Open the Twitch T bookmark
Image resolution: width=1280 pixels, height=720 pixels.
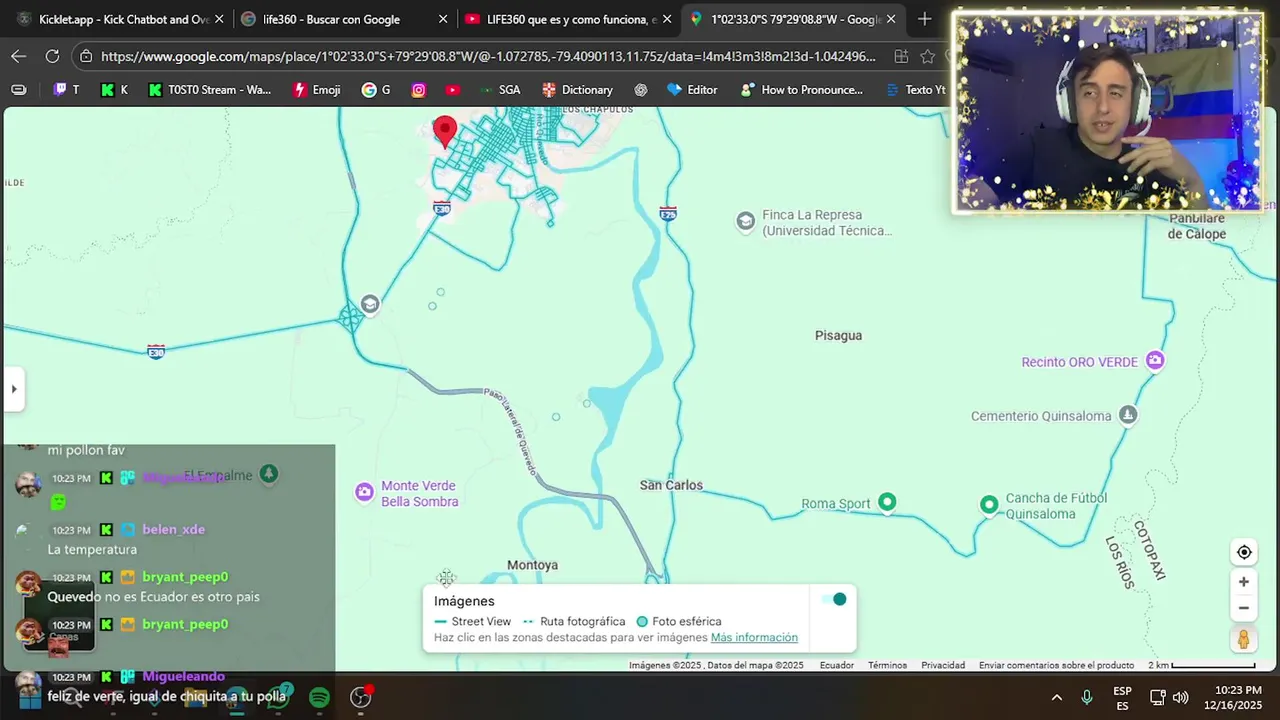point(67,89)
